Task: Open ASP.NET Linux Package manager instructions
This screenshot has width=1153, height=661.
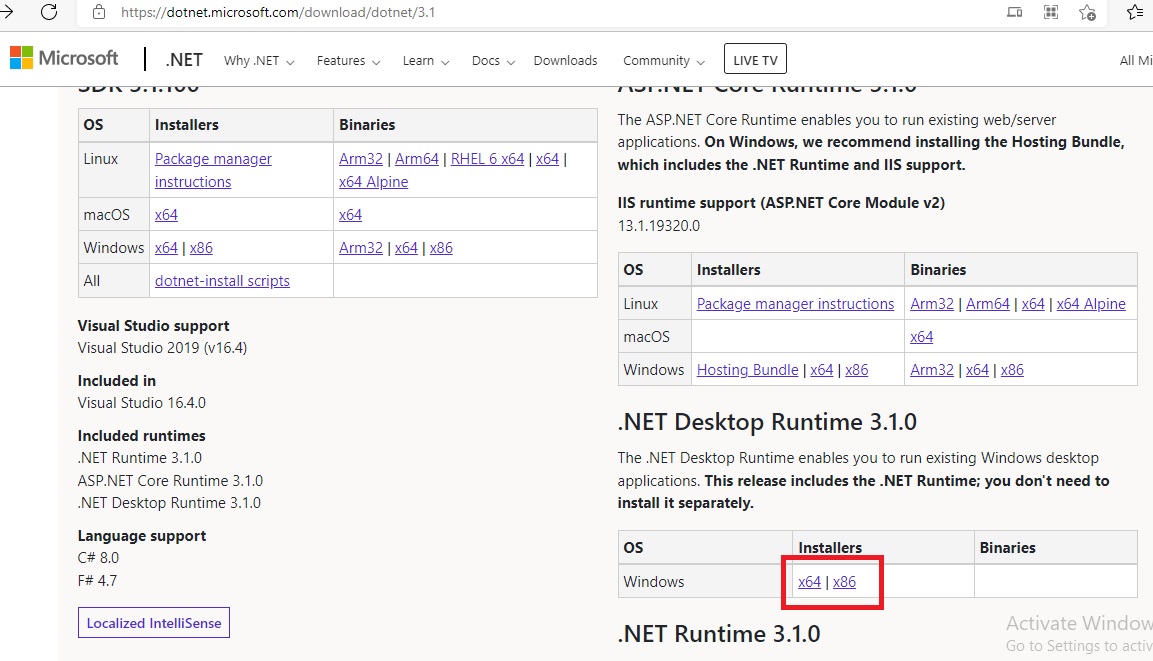Action: coord(796,304)
